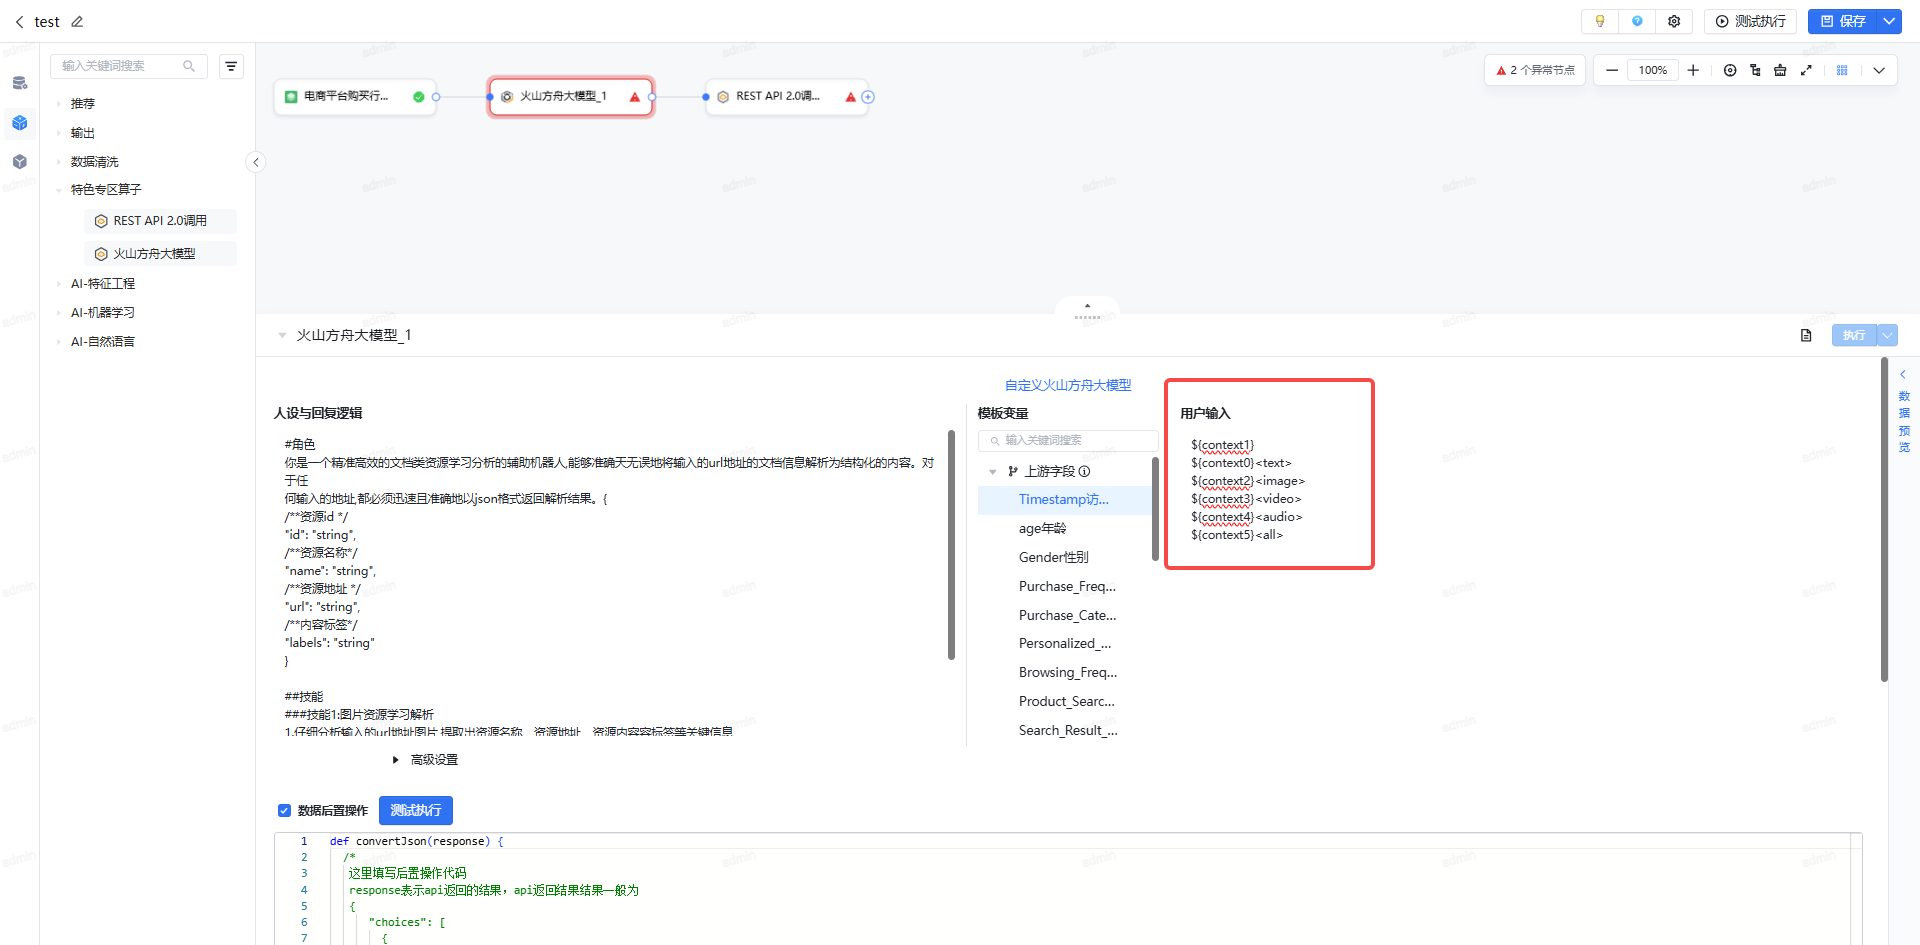The height and width of the screenshot is (945, 1920).
Task: Expand the AI-机器学习 category
Action: (103, 312)
